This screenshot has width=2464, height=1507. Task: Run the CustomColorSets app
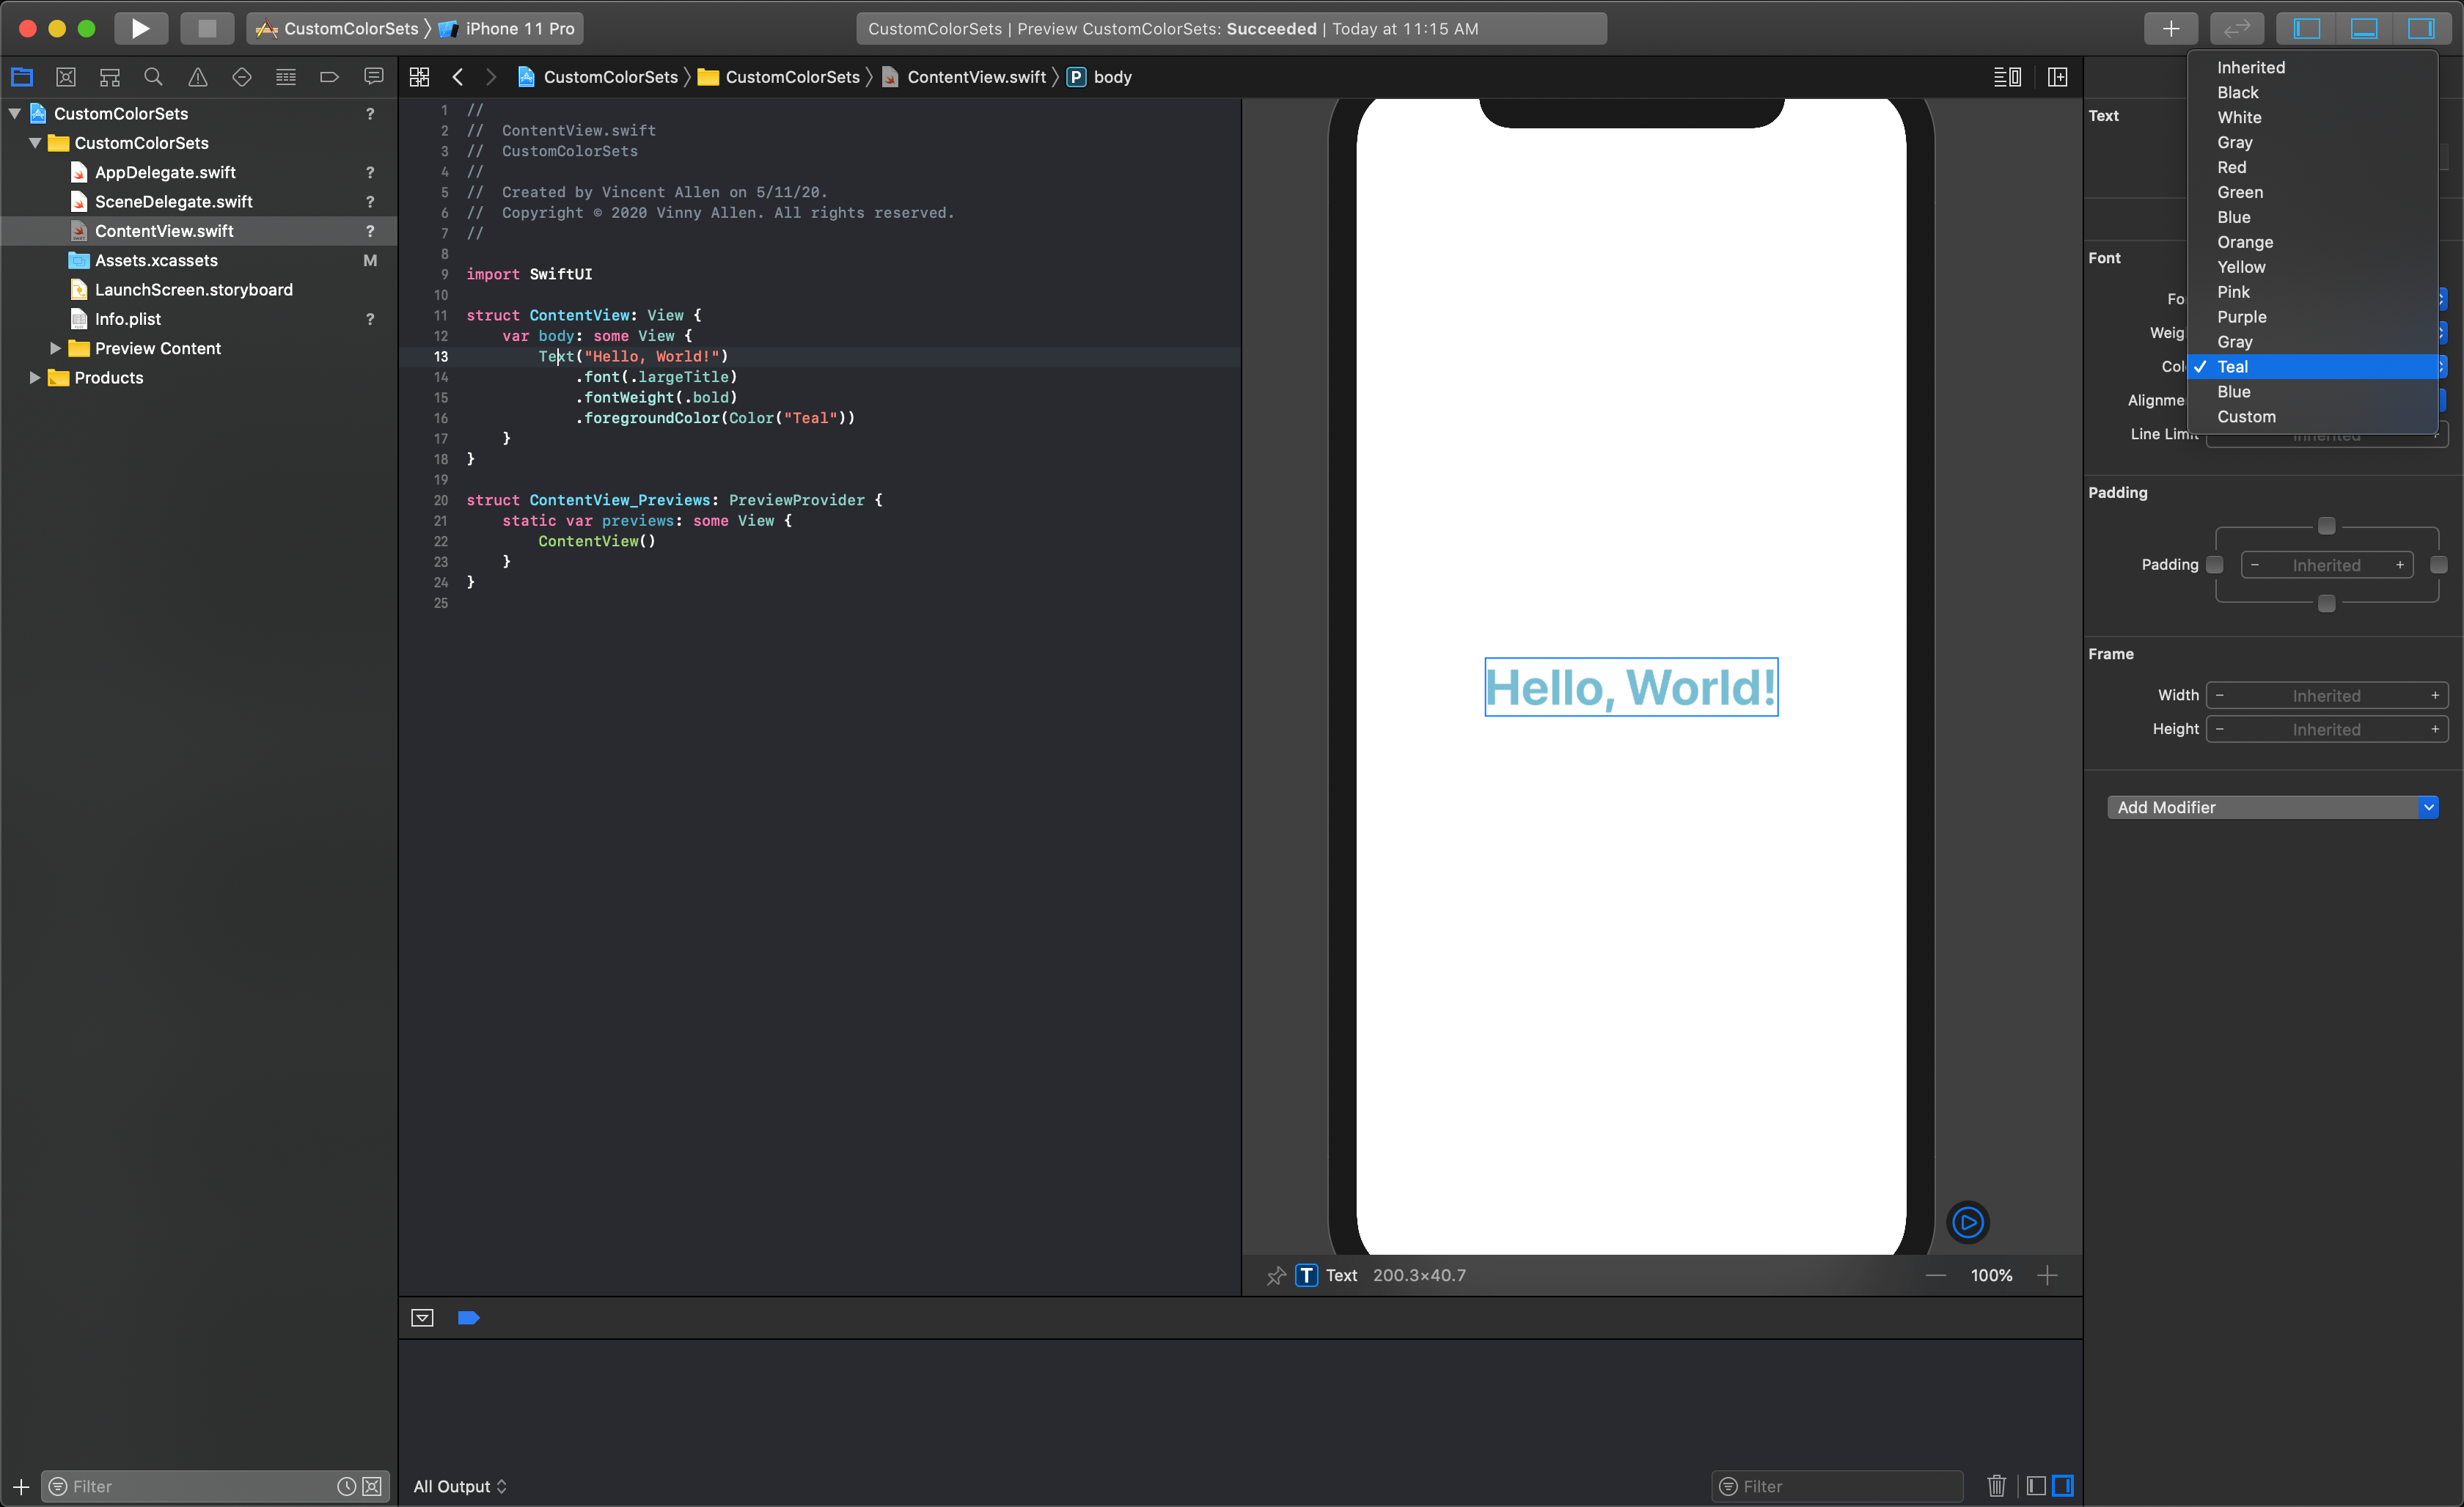click(140, 28)
